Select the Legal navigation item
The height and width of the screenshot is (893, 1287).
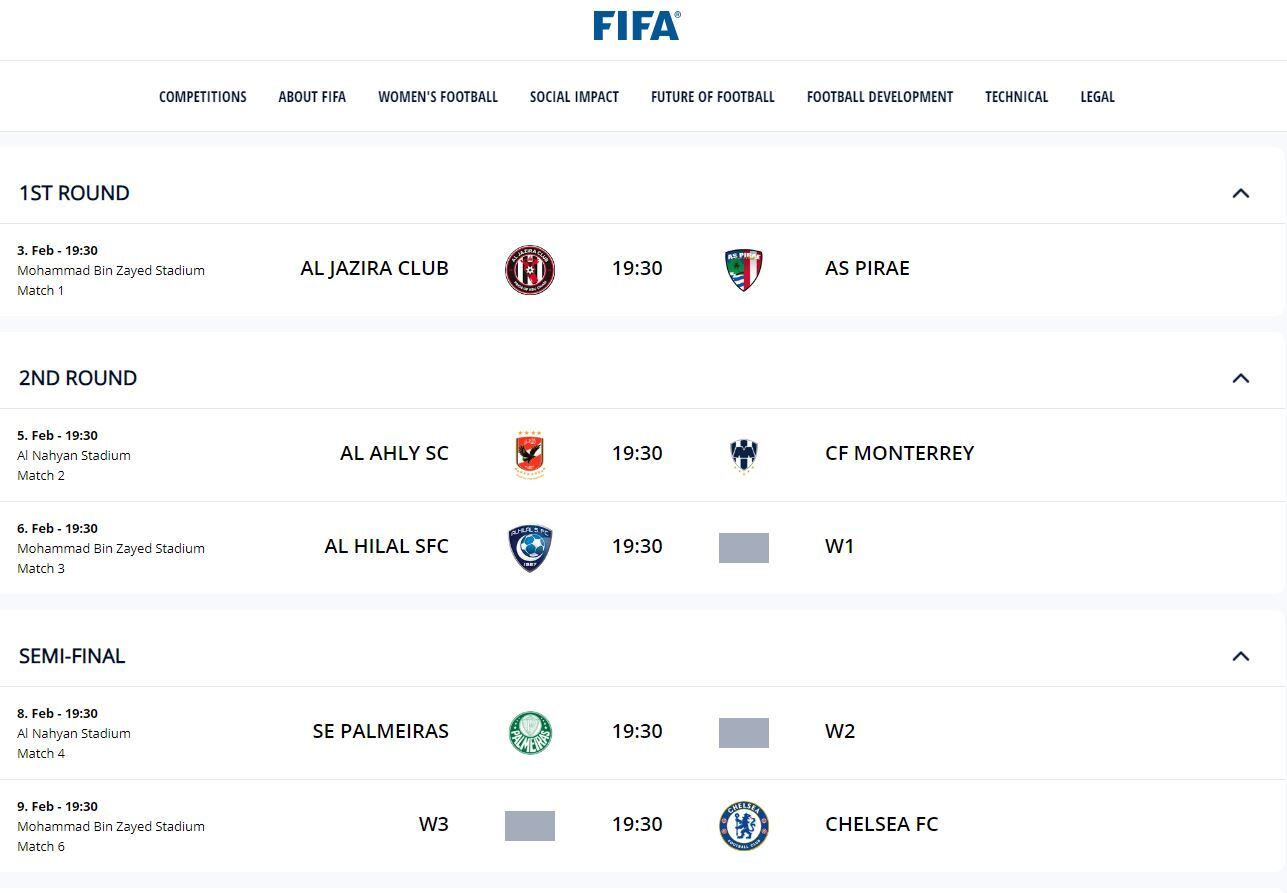[x=1097, y=97]
